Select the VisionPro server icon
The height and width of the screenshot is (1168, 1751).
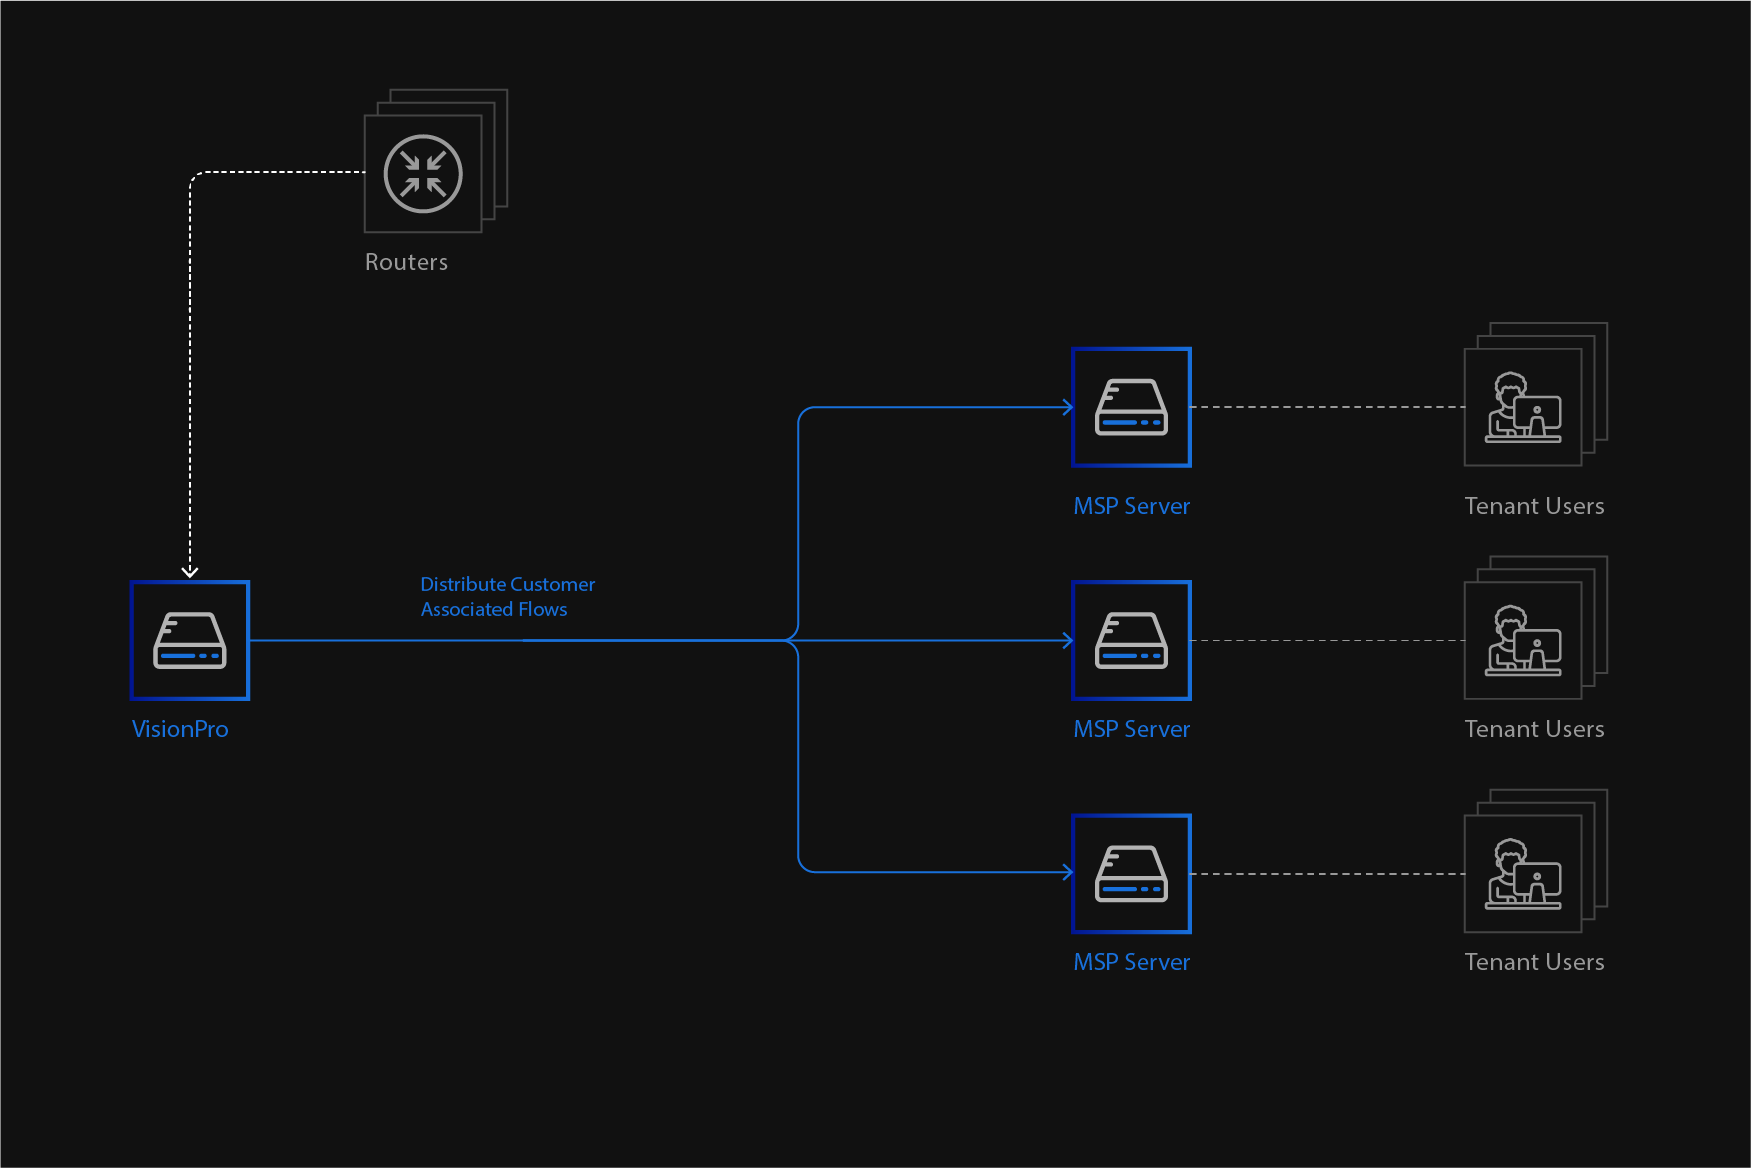(x=190, y=640)
